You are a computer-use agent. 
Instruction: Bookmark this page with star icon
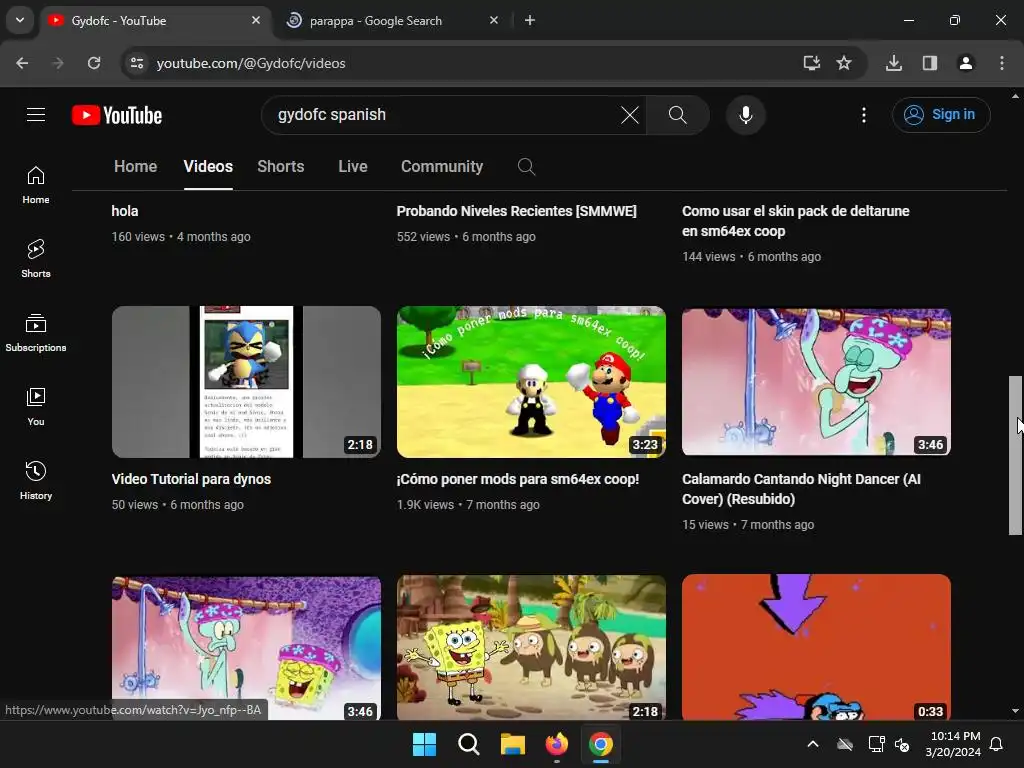(844, 63)
